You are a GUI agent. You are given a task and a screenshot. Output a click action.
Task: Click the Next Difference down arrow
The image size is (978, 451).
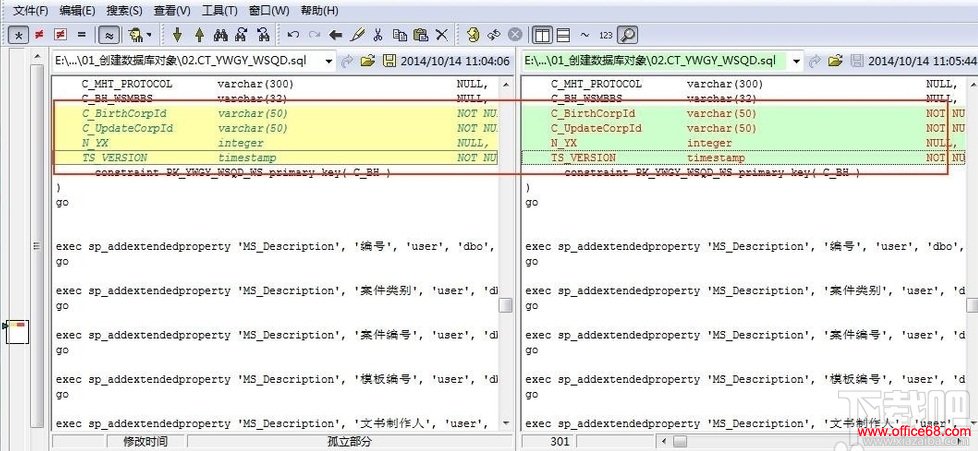(177, 35)
